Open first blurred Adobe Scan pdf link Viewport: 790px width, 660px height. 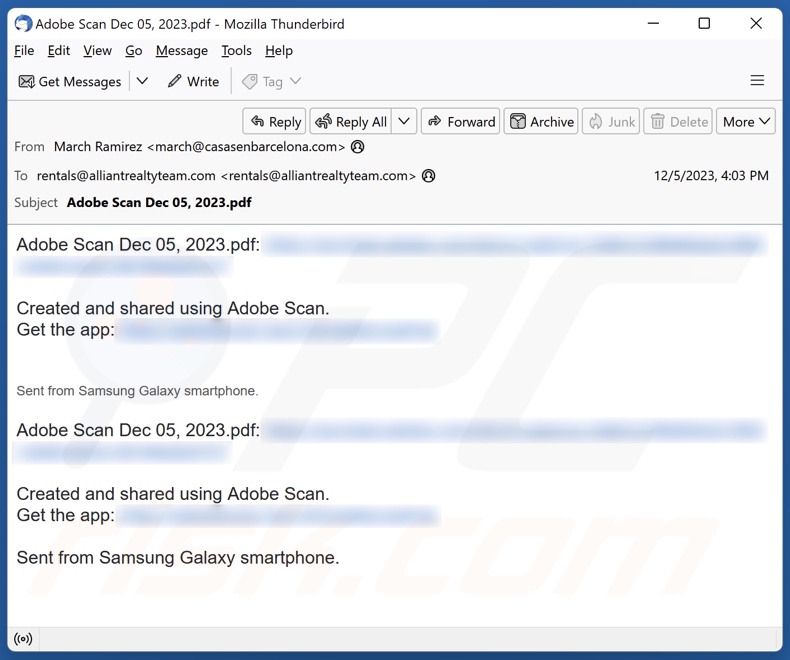click(x=514, y=245)
